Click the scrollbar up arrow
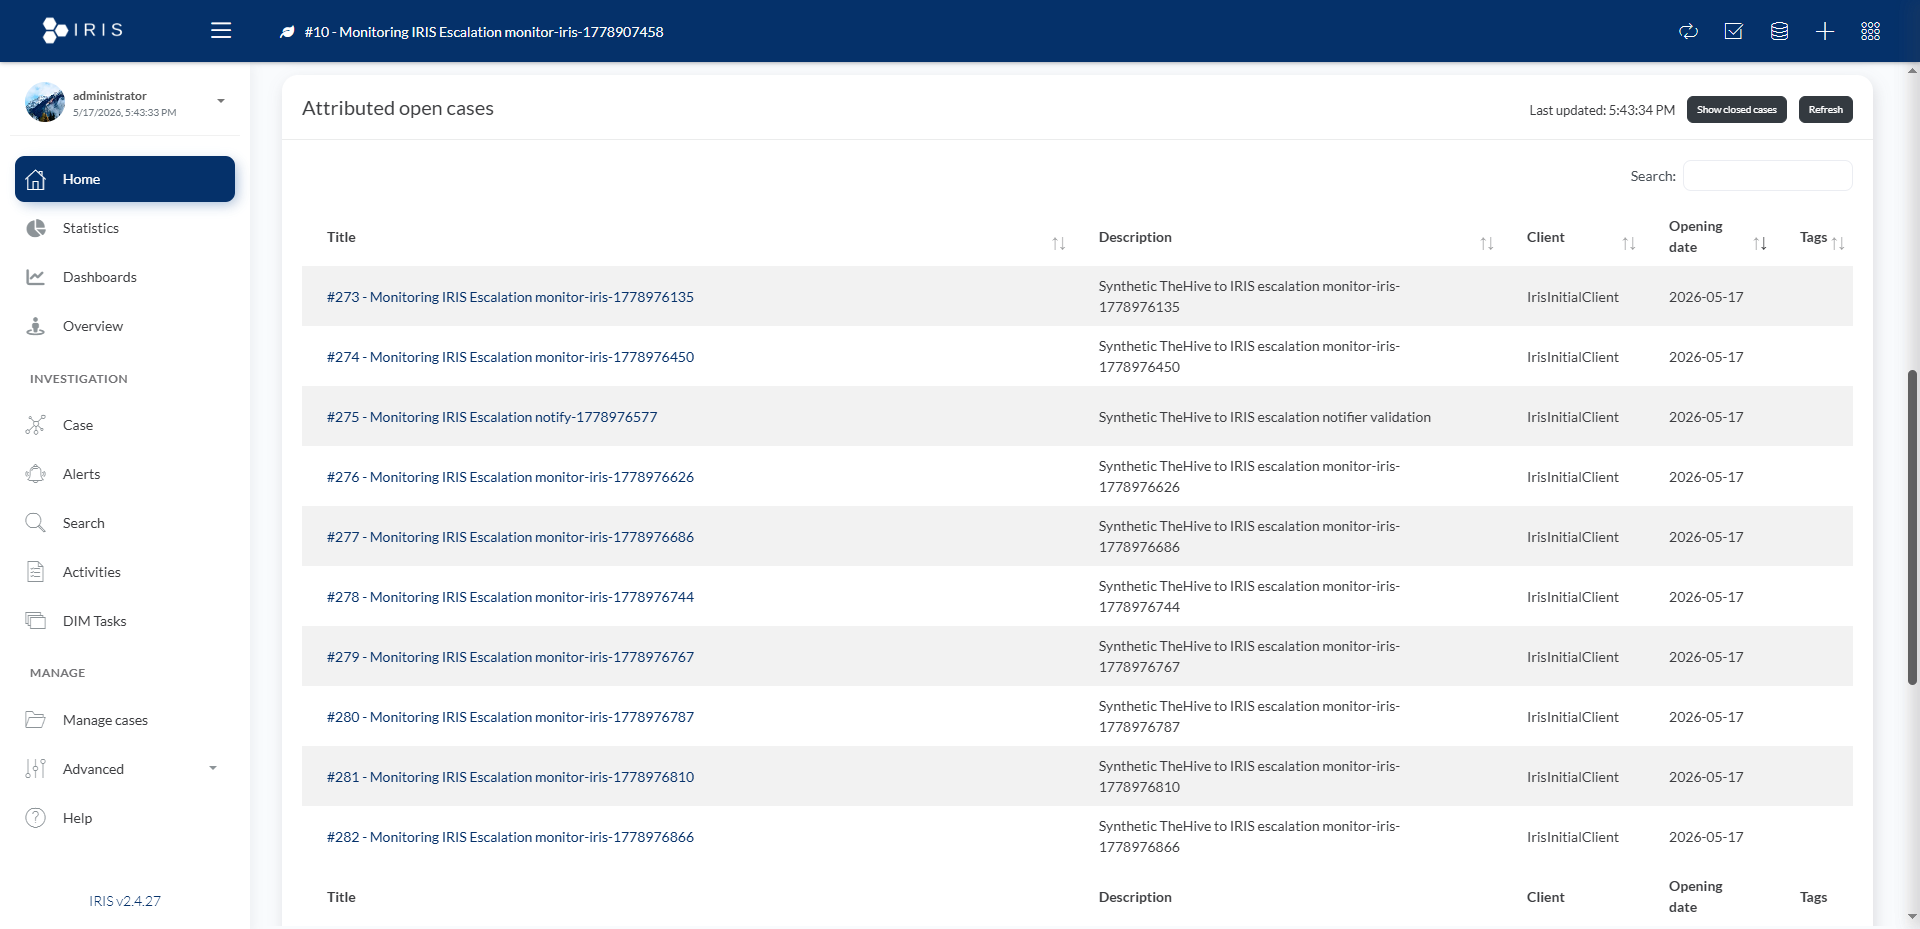Screen dimensions: 1920x929 (1913, 71)
